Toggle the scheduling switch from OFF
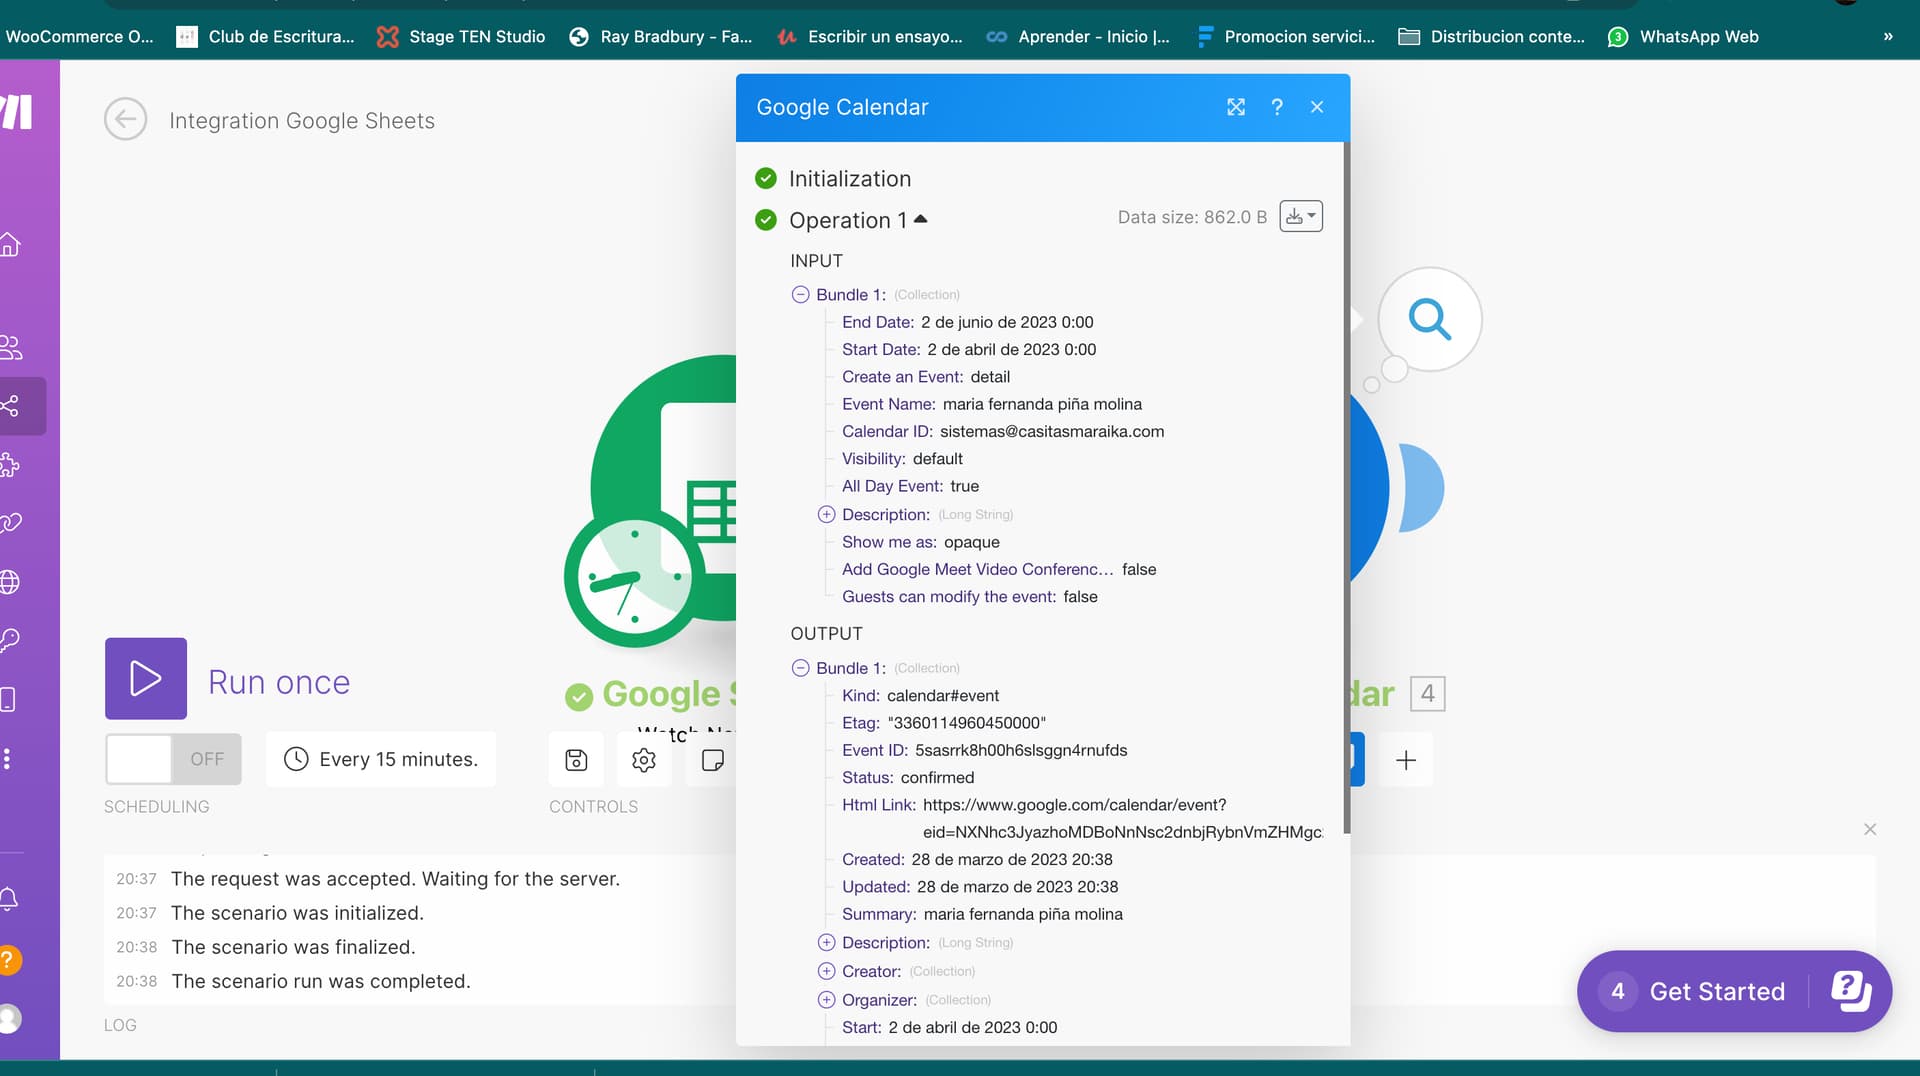Screen dimensions: 1920x1076 pyautogui.click(x=173, y=759)
